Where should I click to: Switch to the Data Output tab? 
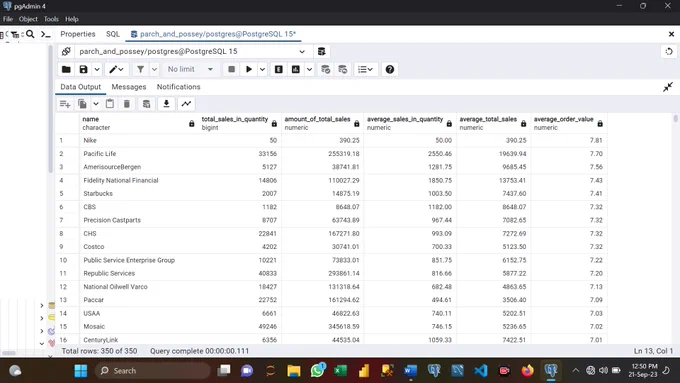pos(81,87)
